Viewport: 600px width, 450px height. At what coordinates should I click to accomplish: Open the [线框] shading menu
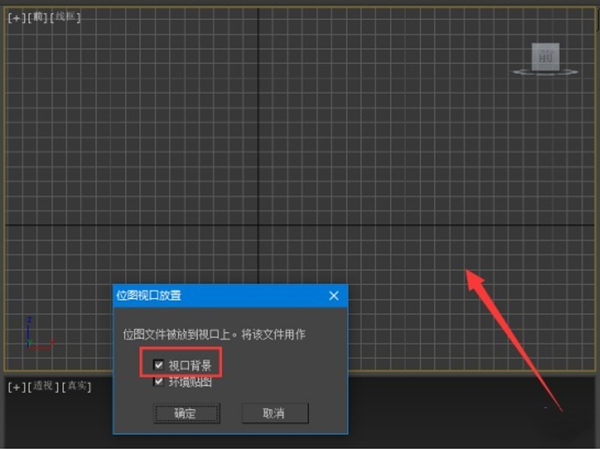click(66, 17)
